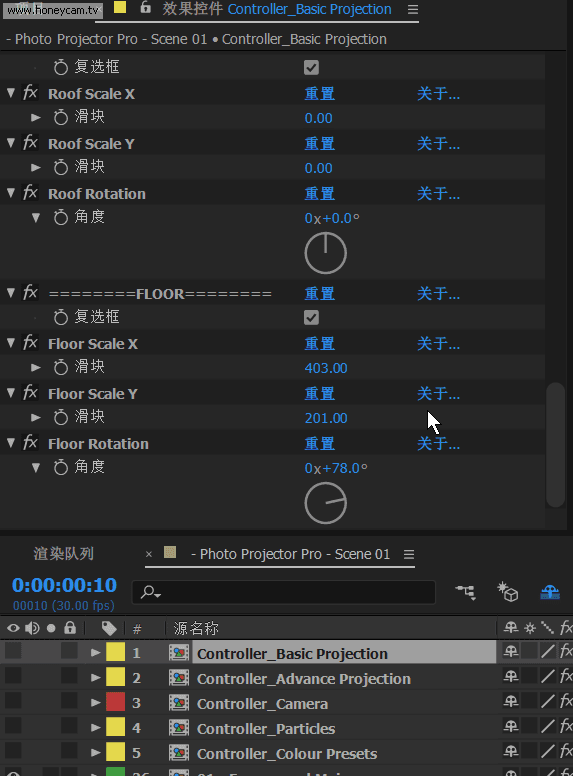Click the lock icon in effect controls tab

(145, 7)
